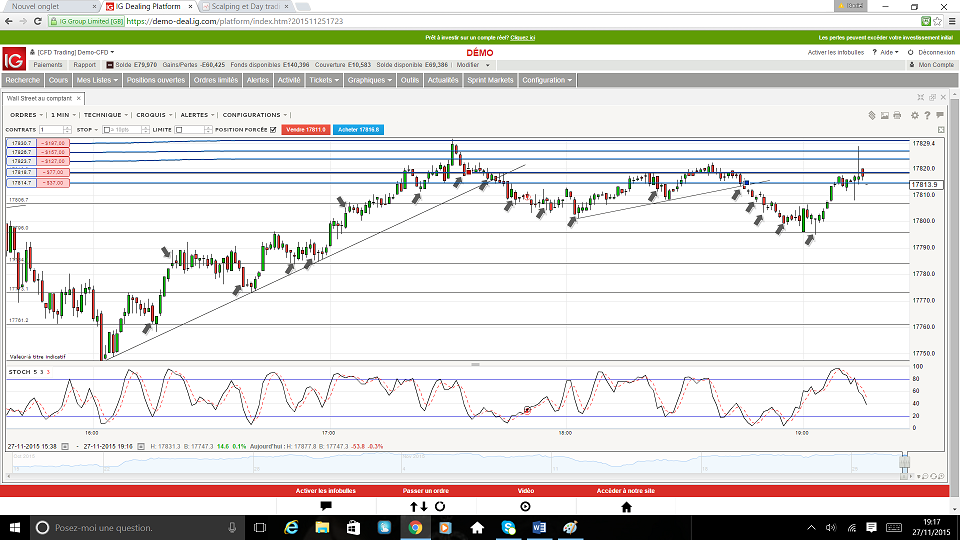Screen dimensions: 960x540
Task: Enable the Limite checkbox
Action: pyautogui.click(x=179, y=129)
